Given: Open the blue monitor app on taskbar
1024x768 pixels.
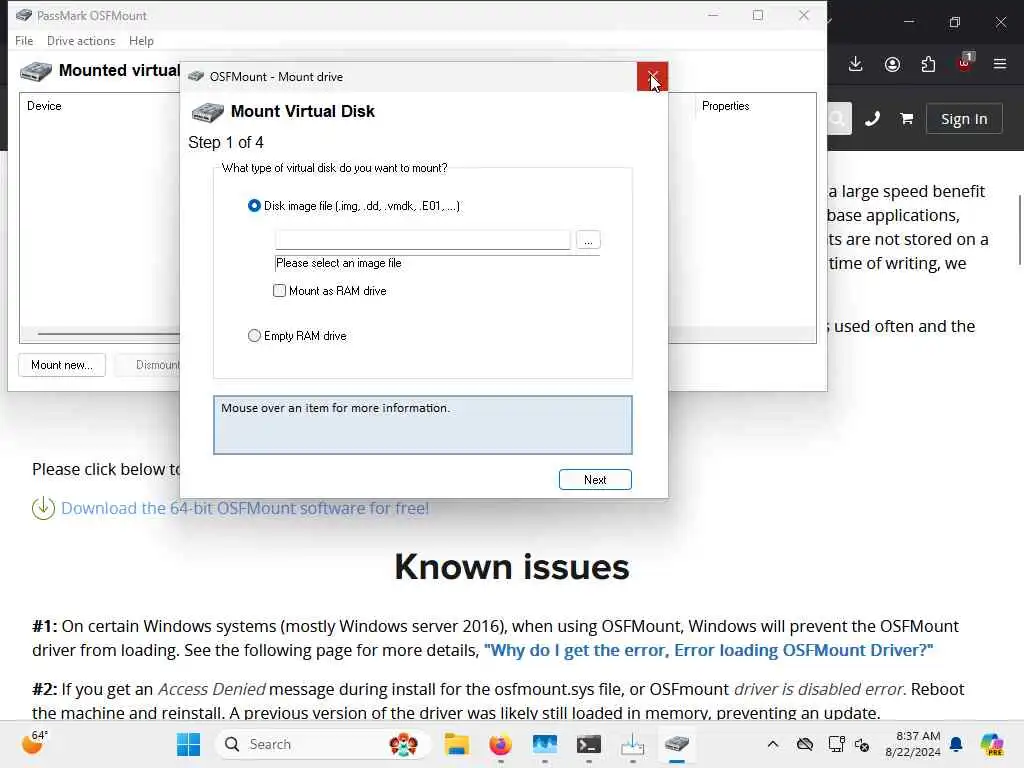Looking at the screenshot, I should (x=545, y=744).
